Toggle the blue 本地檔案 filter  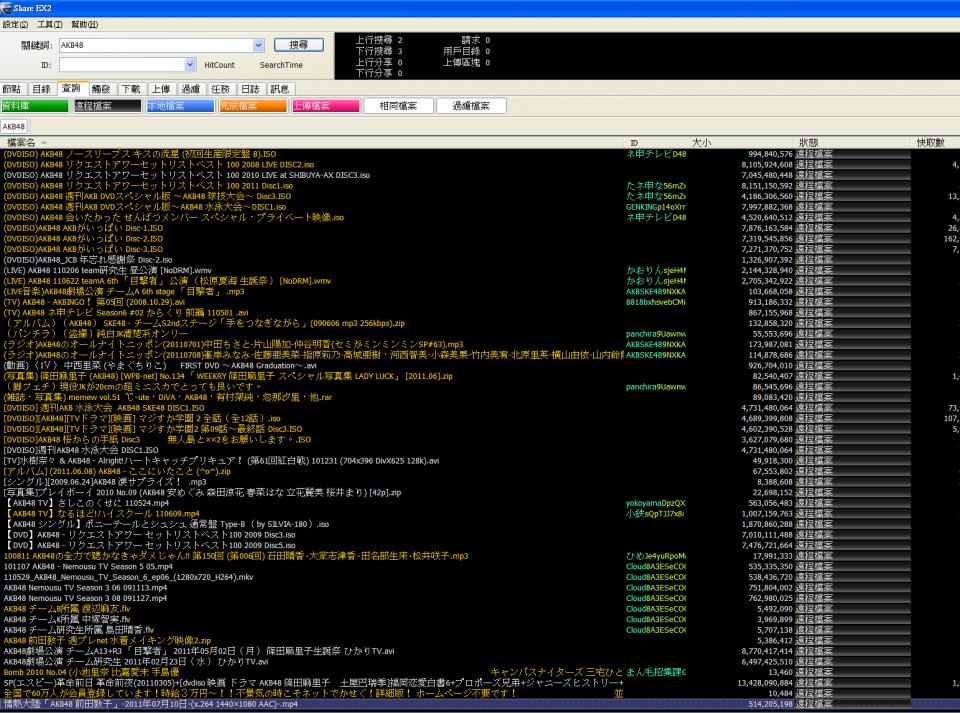coord(179,106)
